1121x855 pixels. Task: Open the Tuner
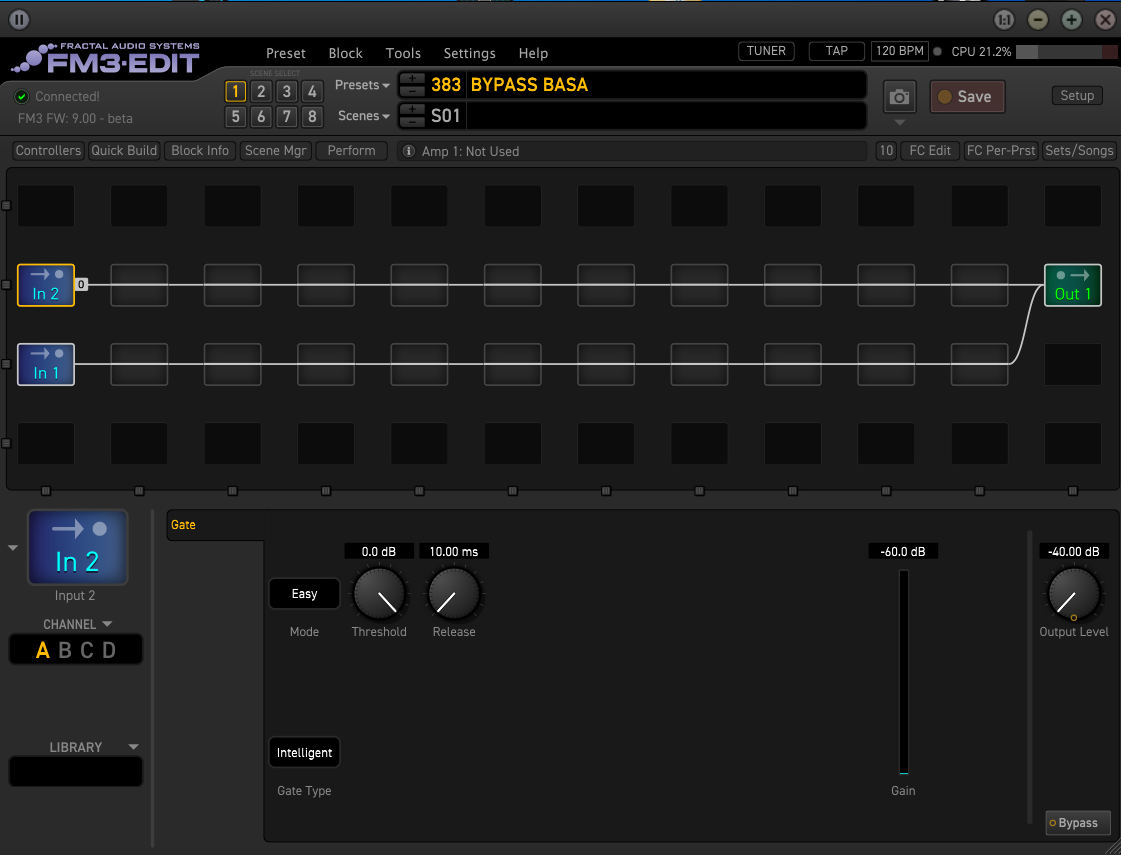(766, 51)
